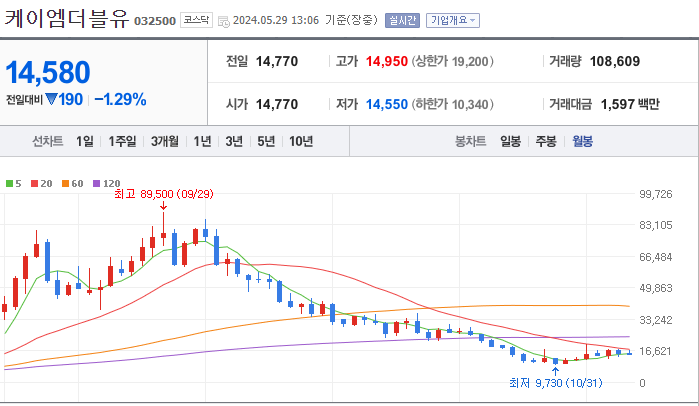Show the 3년 line chart
The height and width of the screenshot is (406, 699).
pos(234,142)
